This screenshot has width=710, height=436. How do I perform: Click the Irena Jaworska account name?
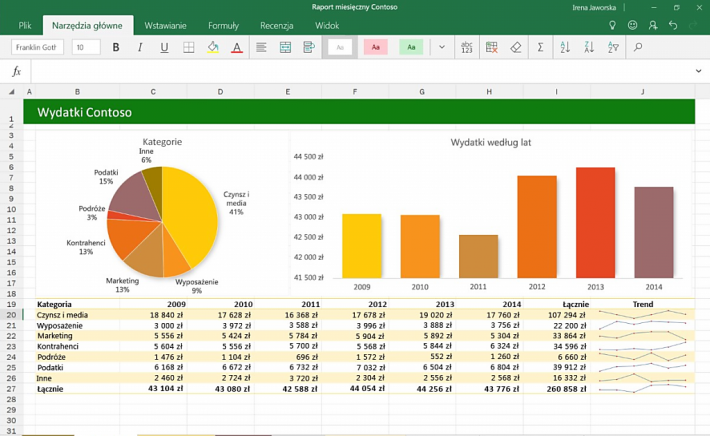tap(594, 8)
